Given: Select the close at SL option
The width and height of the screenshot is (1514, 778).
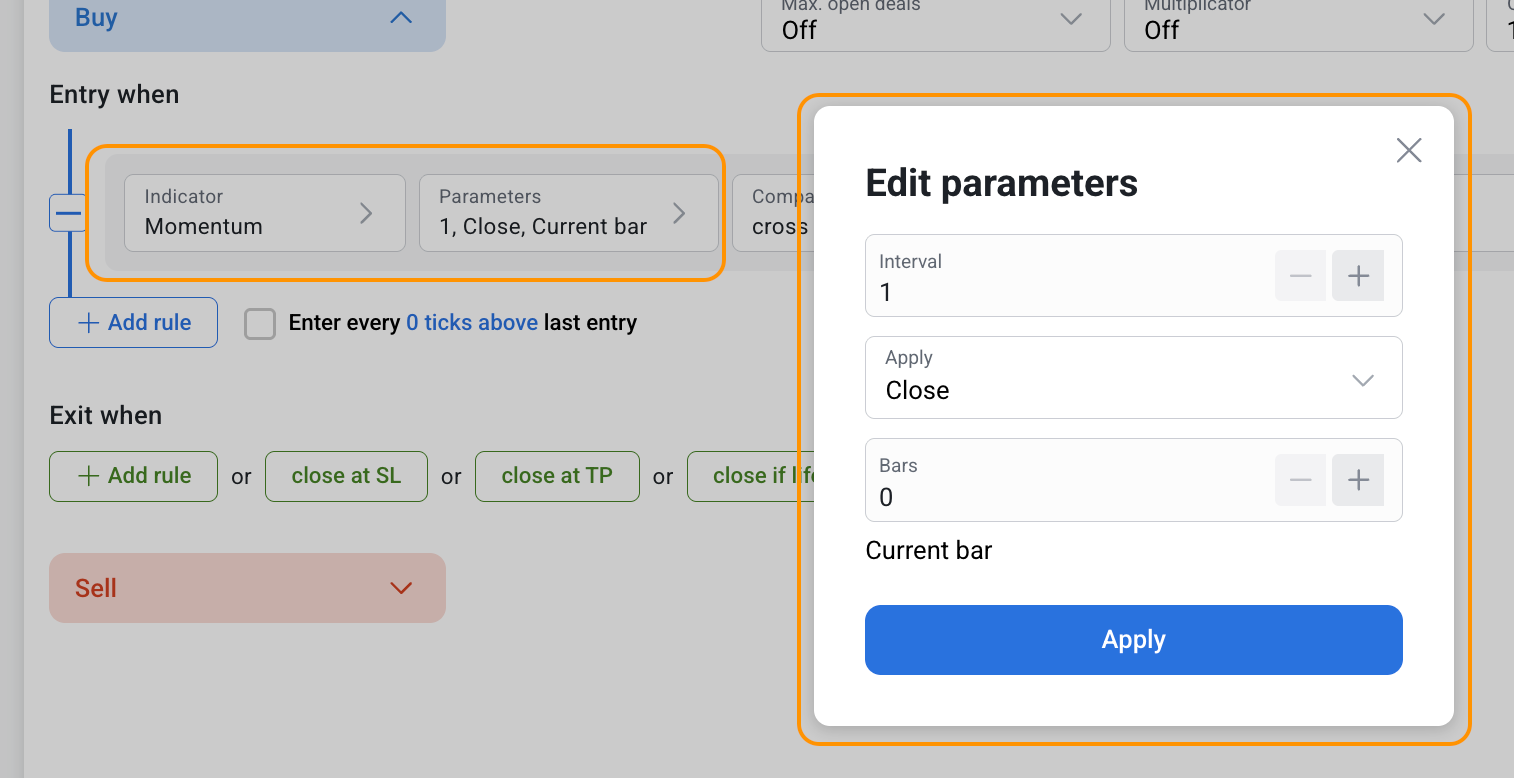Looking at the screenshot, I should [x=346, y=476].
